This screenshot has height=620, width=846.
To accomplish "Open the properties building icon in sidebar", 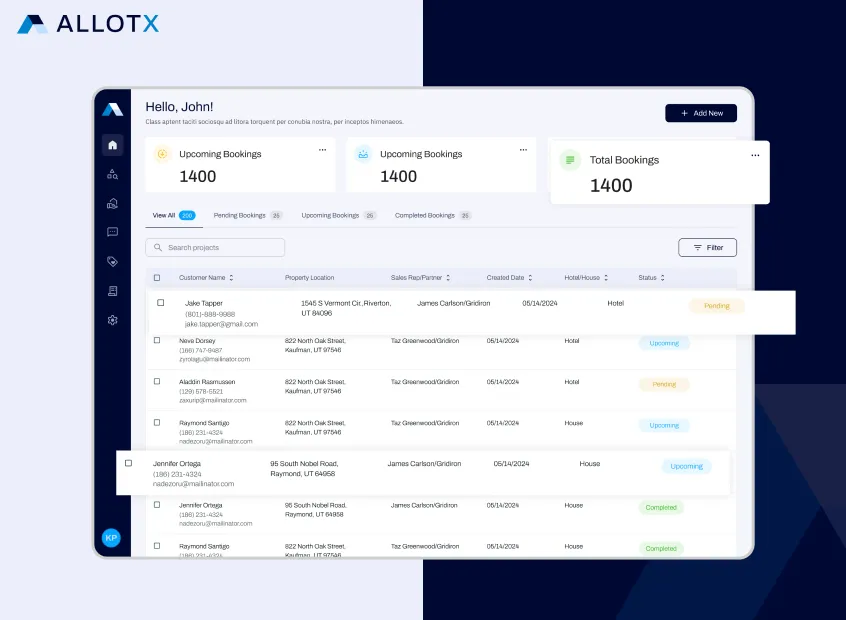I will coord(112,203).
